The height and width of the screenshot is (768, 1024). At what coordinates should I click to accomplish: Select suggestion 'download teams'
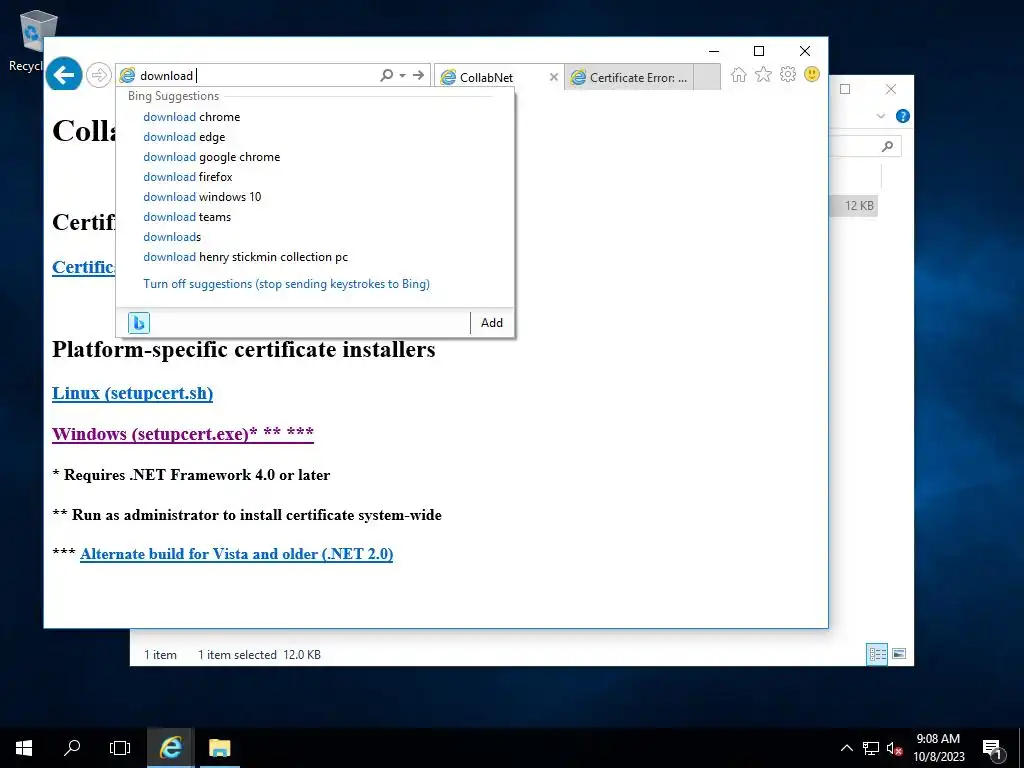pyautogui.click(x=187, y=217)
